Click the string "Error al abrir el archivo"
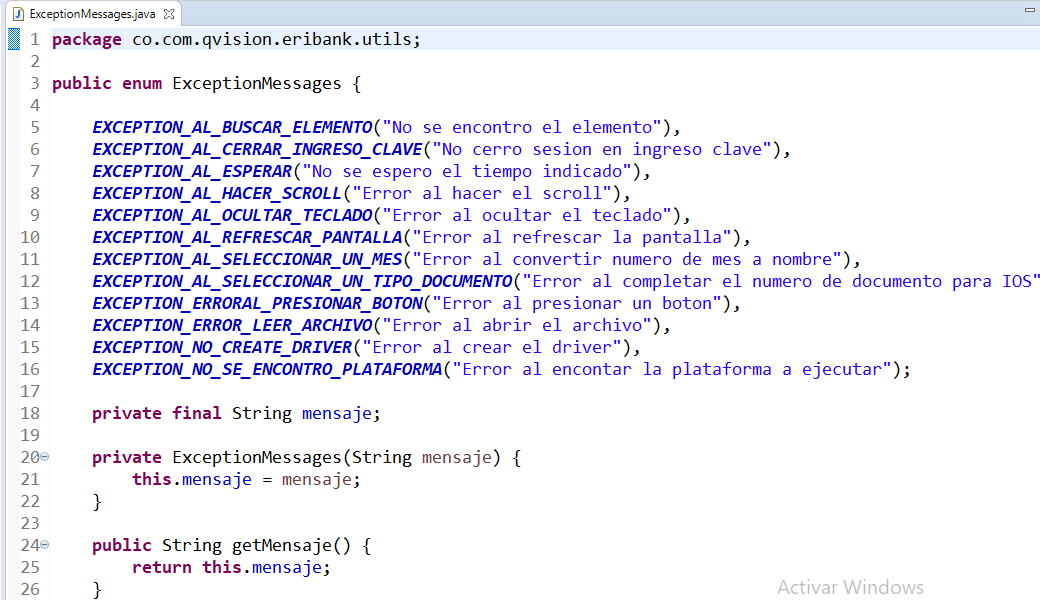The height and width of the screenshot is (600, 1040). click(x=520, y=325)
